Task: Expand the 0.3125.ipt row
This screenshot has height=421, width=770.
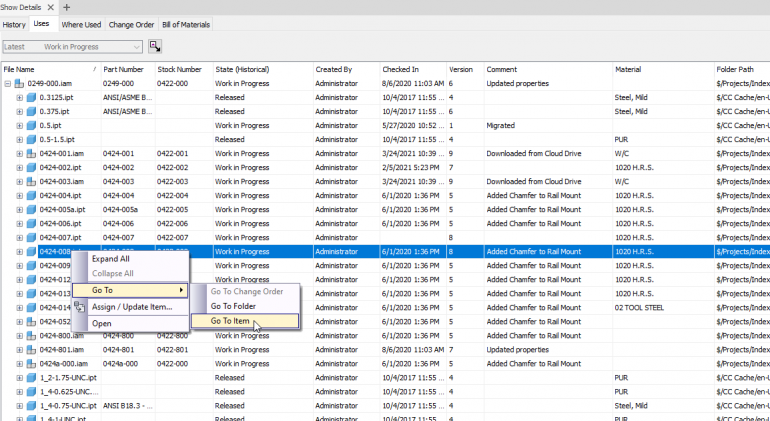Action: (x=20, y=97)
